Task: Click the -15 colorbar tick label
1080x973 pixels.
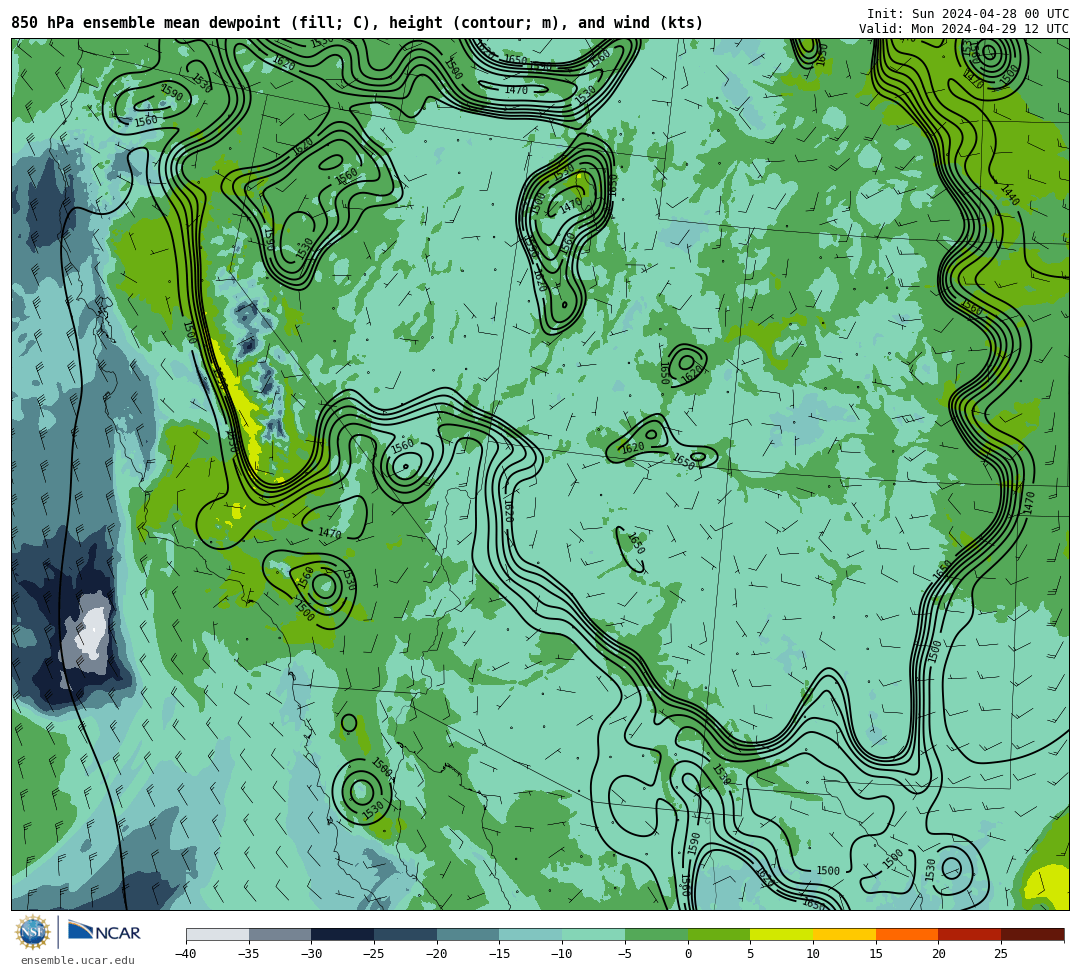Action: [x=499, y=954]
